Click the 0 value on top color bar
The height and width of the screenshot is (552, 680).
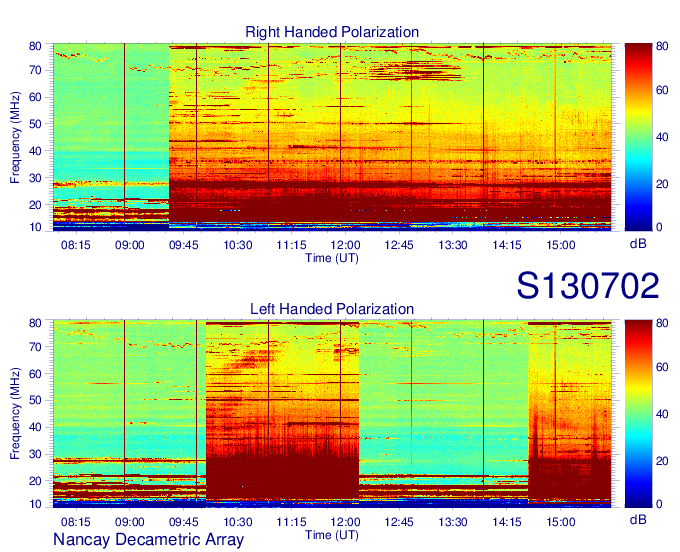659,227
